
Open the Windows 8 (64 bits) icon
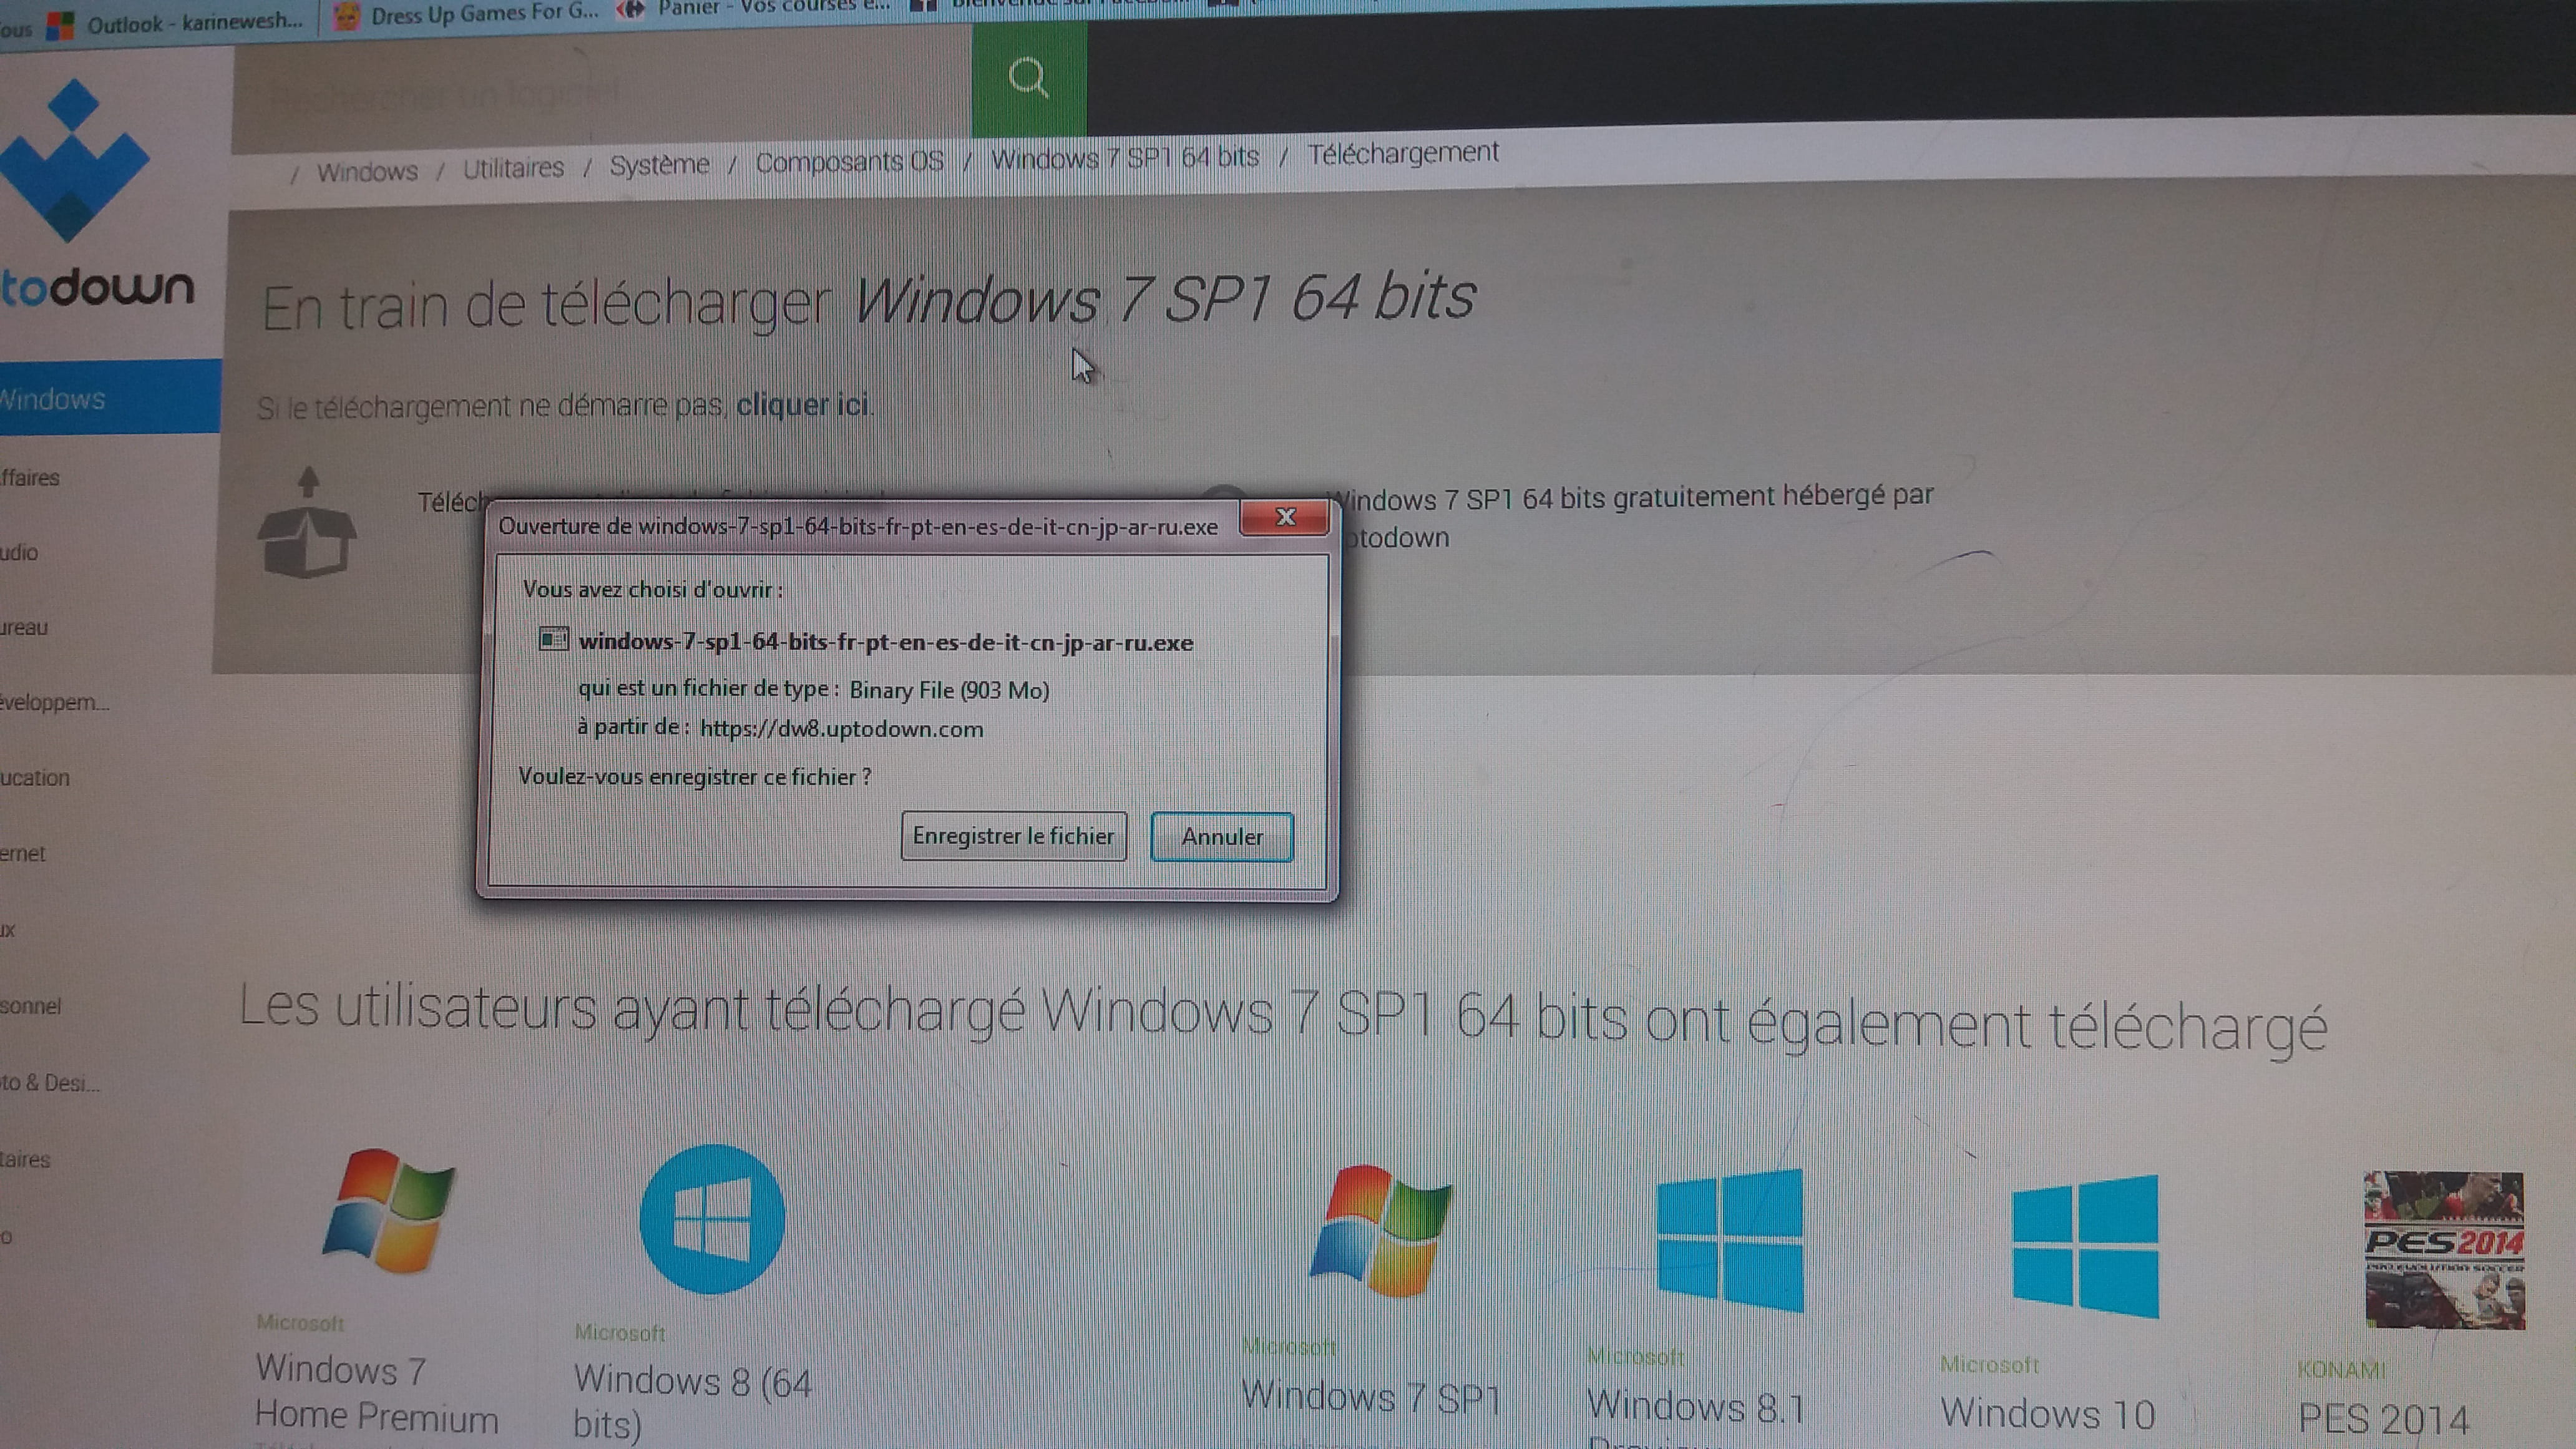click(712, 1219)
